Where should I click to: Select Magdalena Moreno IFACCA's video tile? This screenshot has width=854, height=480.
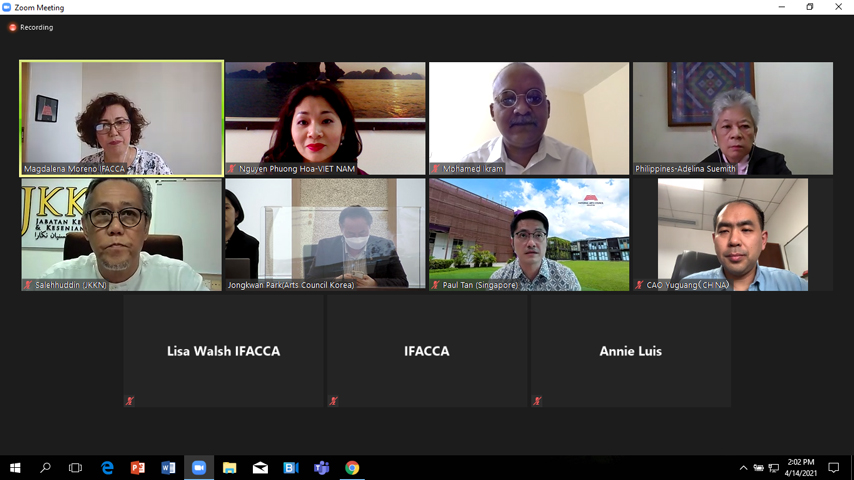[121, 118]
